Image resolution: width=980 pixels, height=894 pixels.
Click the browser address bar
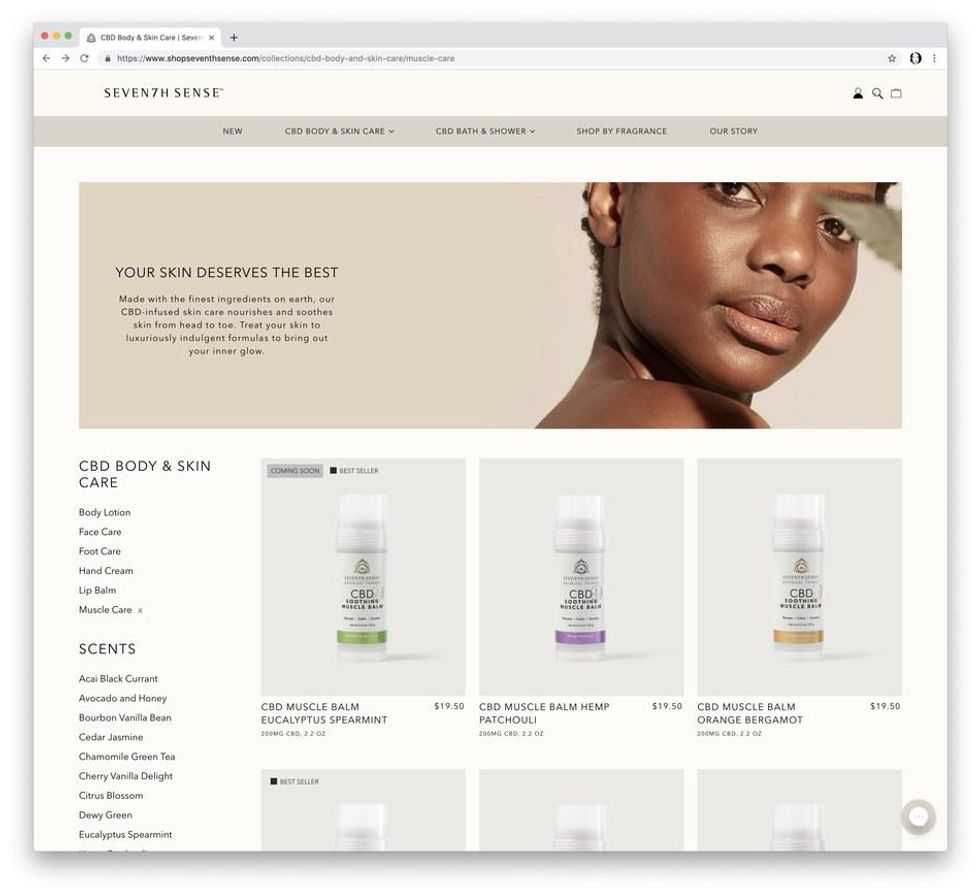(488, 58)
